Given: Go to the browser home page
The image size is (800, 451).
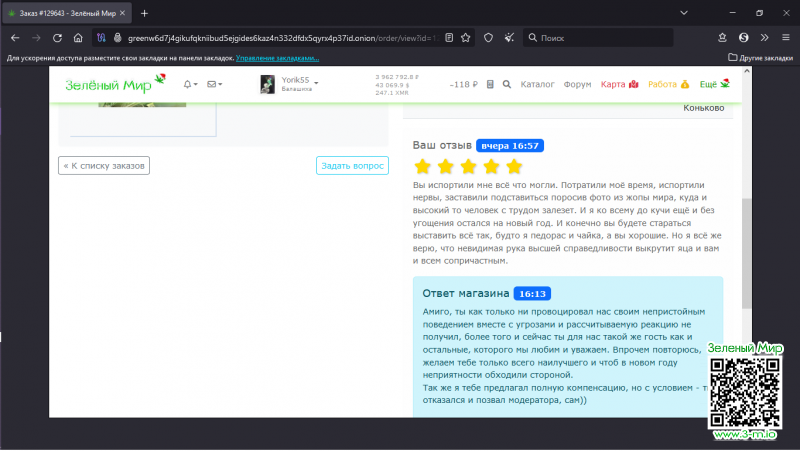Looking at the screenshot, I should click(78, 38).
